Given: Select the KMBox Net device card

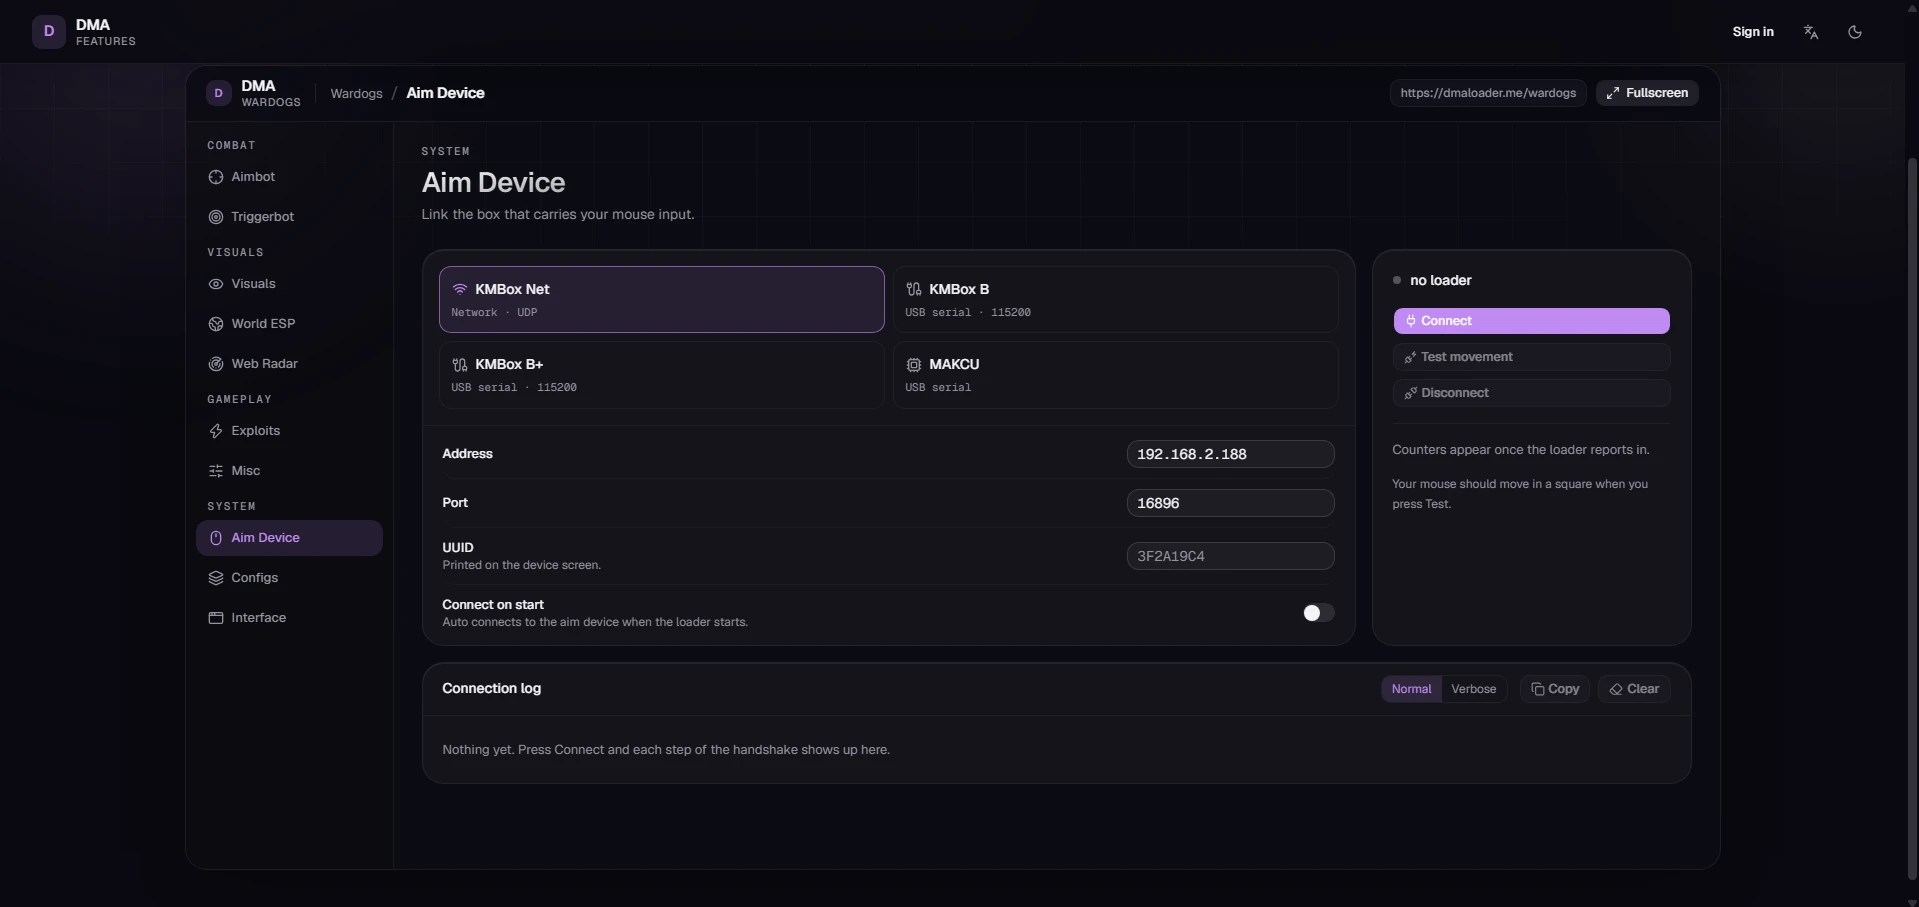Looking at the screenshot, I should [x=662, y=299].
